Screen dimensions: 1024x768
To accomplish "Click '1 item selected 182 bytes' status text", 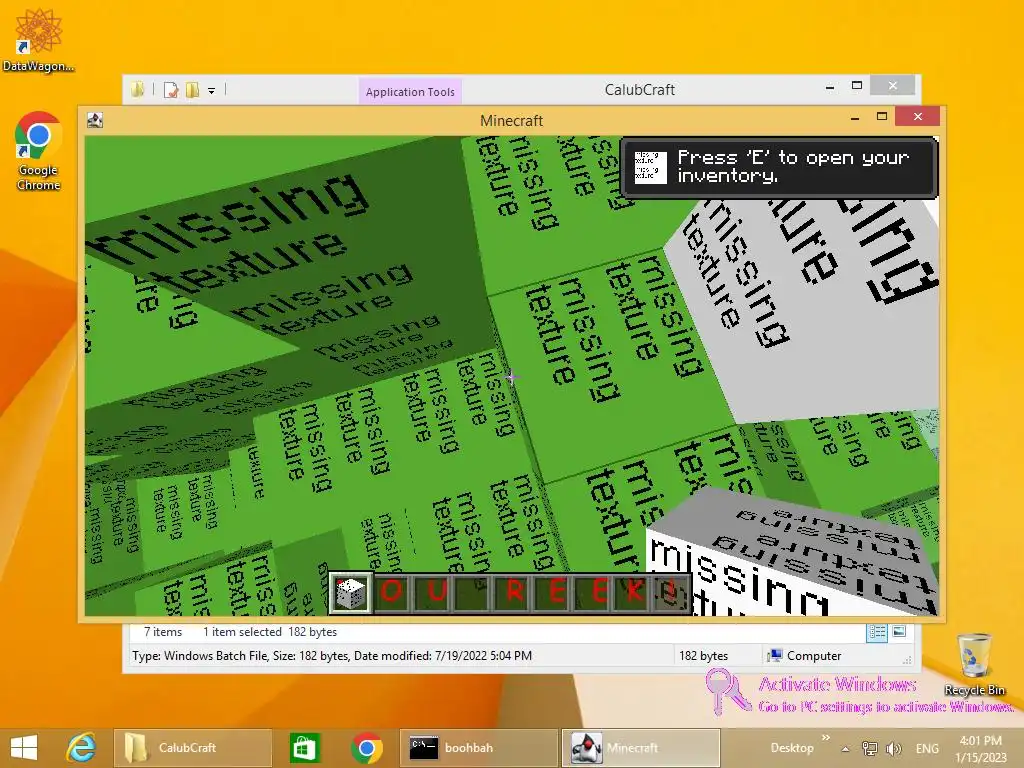I will 270,632.
